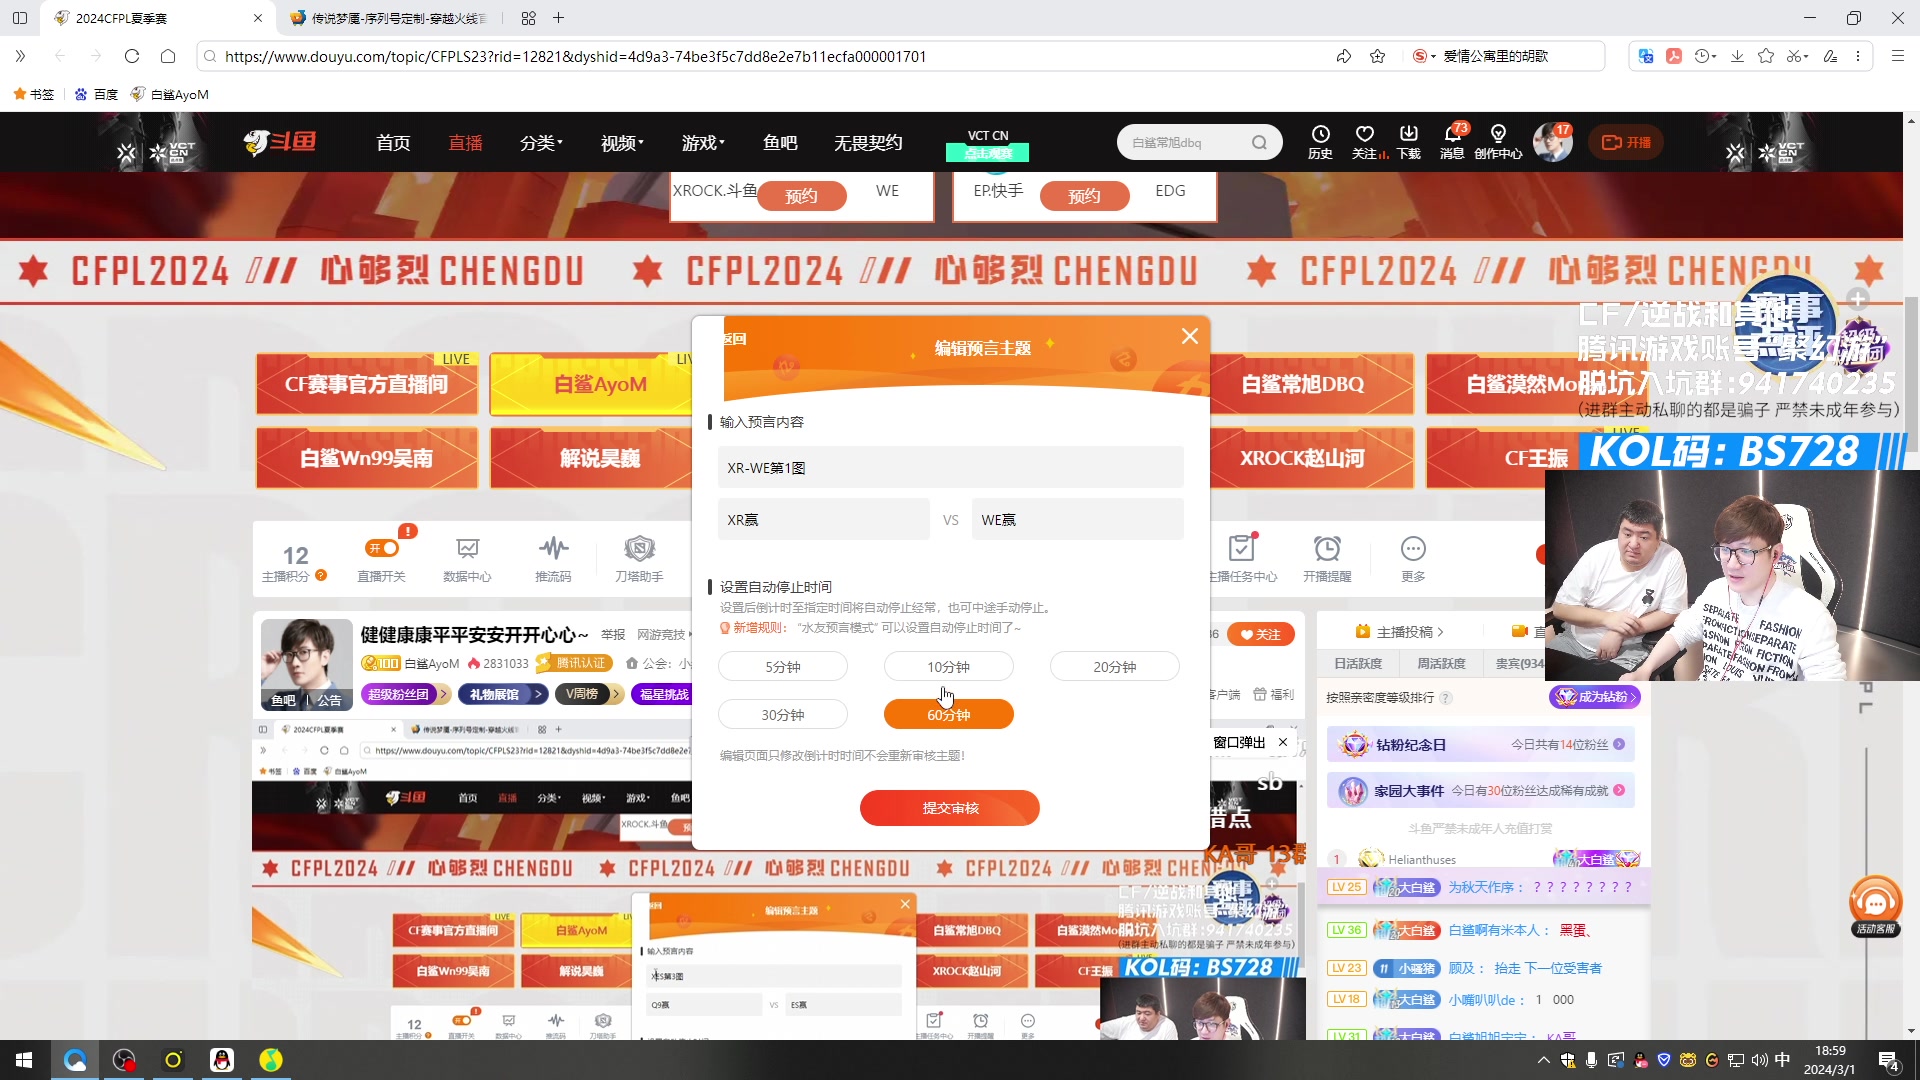
Task: Reload the page with browser refresh icon
Action: 132,56
